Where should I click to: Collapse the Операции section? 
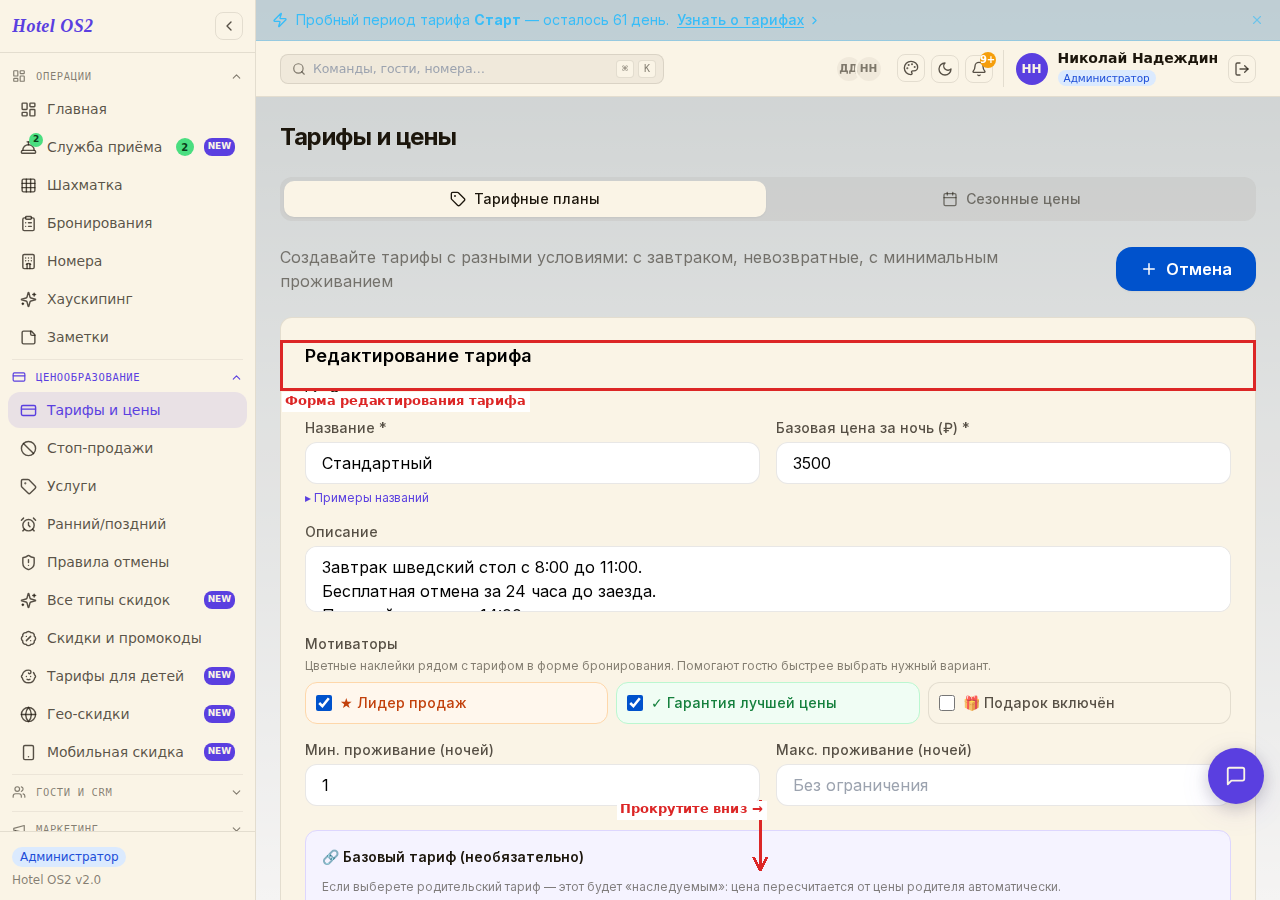click(x=127, y=76)
